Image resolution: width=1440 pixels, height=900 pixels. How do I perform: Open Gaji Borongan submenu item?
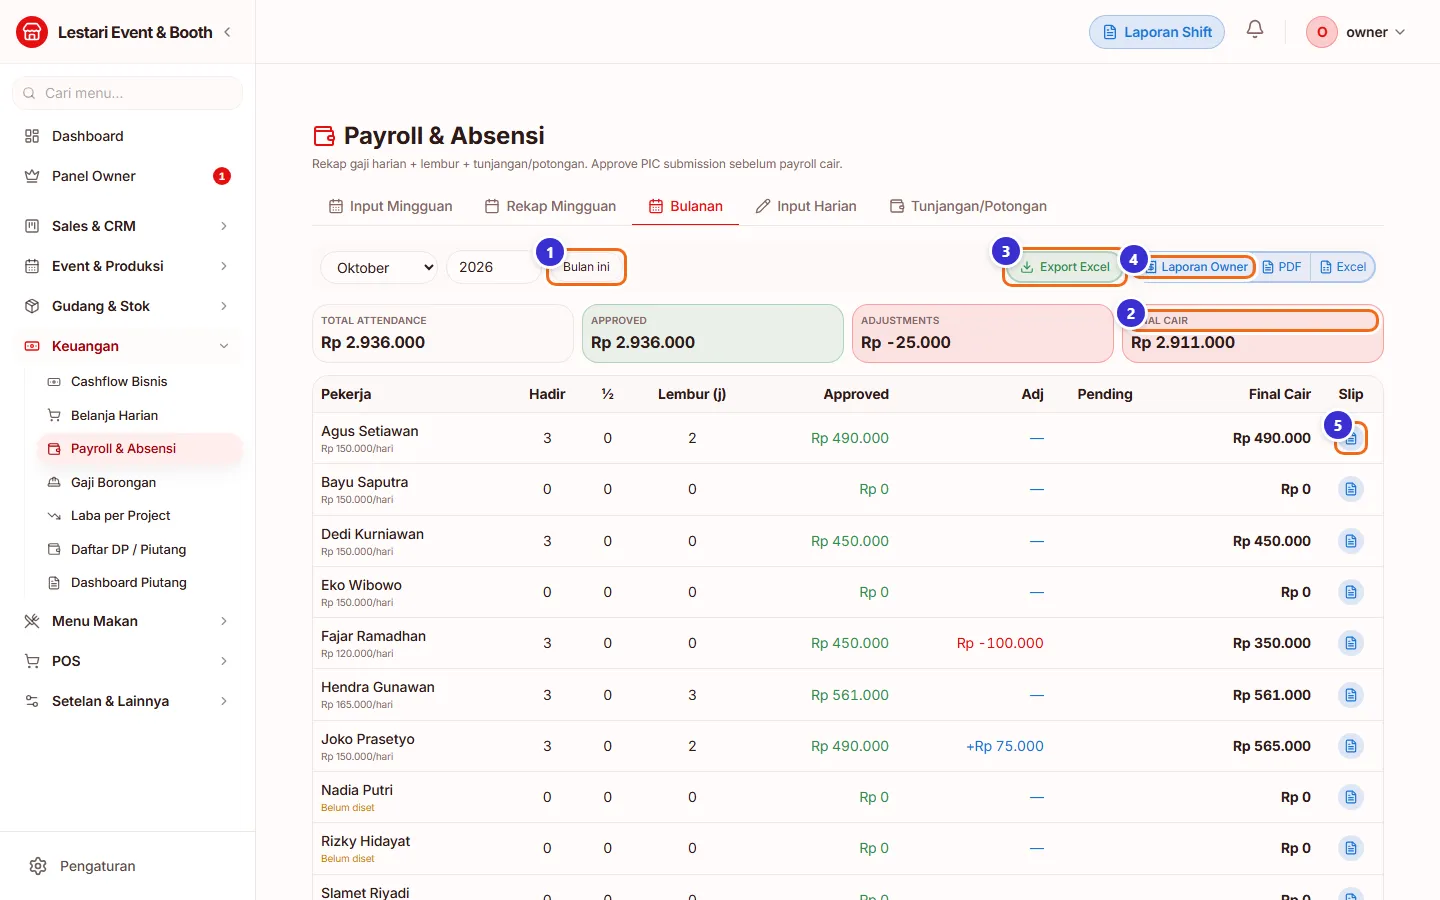tap(140, 482)
